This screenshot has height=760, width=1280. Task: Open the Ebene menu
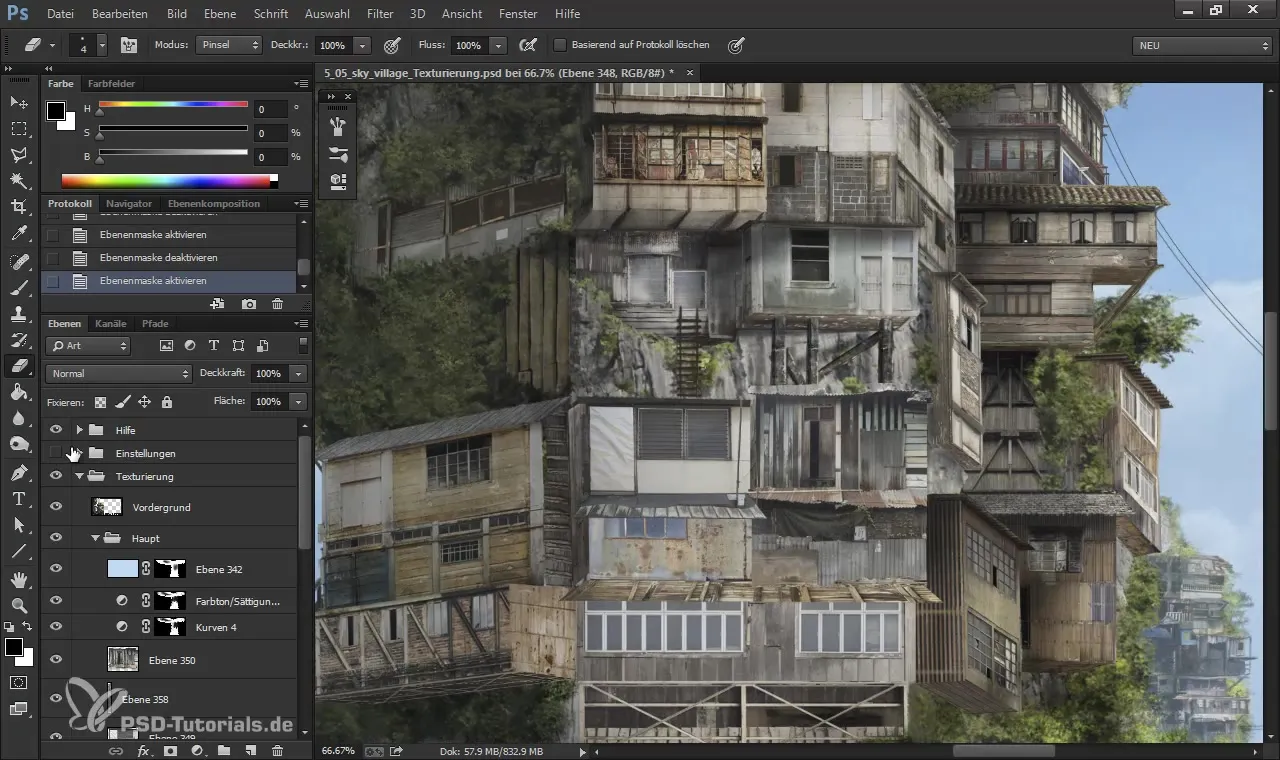click(x=219, y=14)
